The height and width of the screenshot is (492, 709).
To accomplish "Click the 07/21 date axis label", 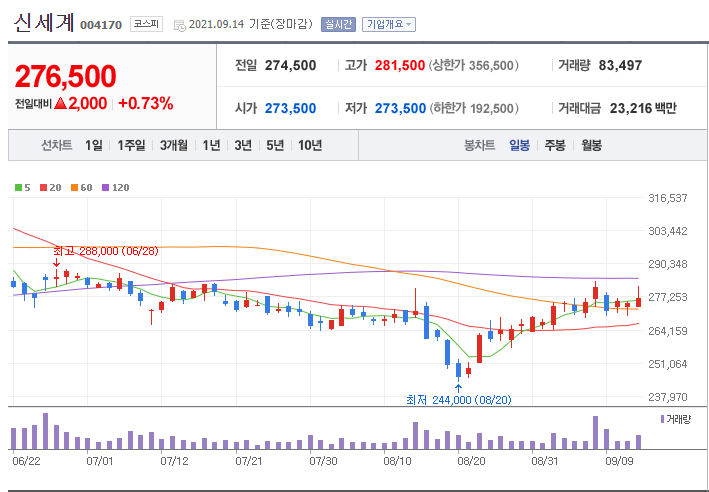I will [x=249, y=461].
